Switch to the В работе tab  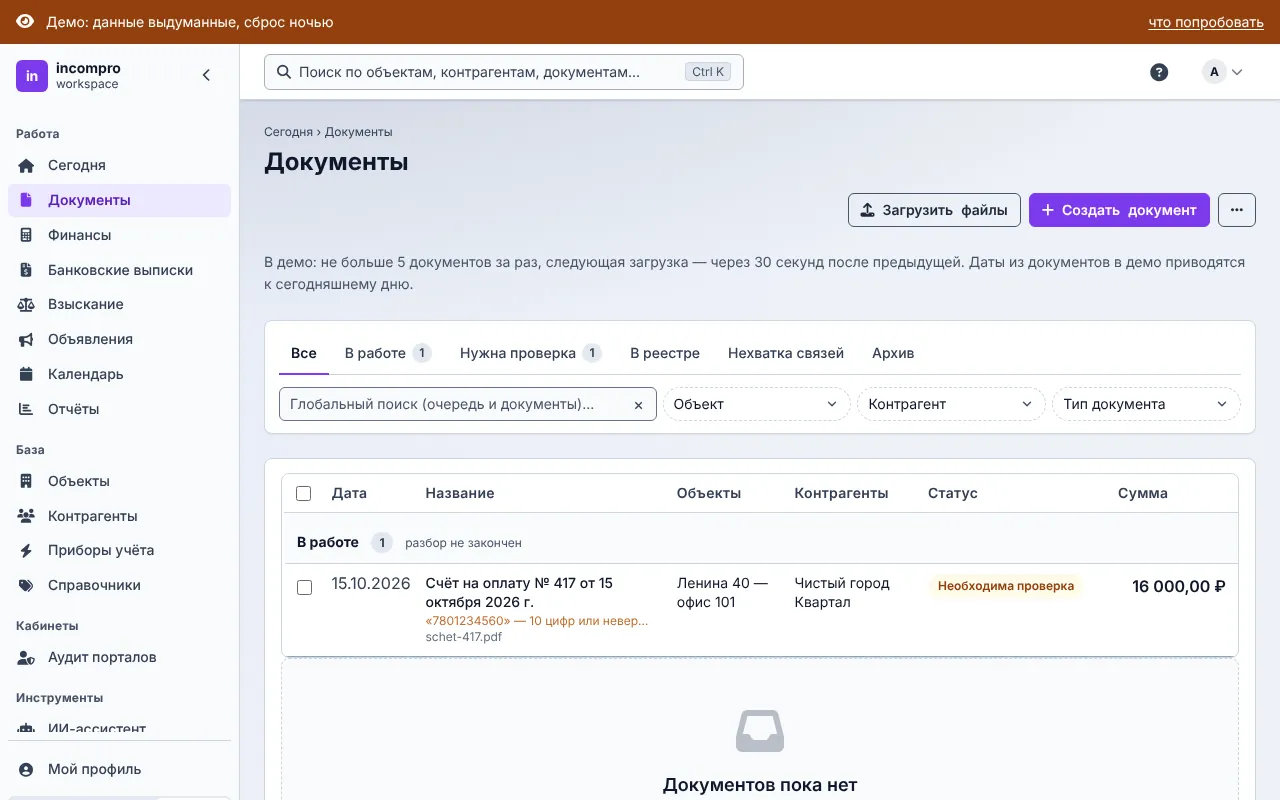point(388,353)
